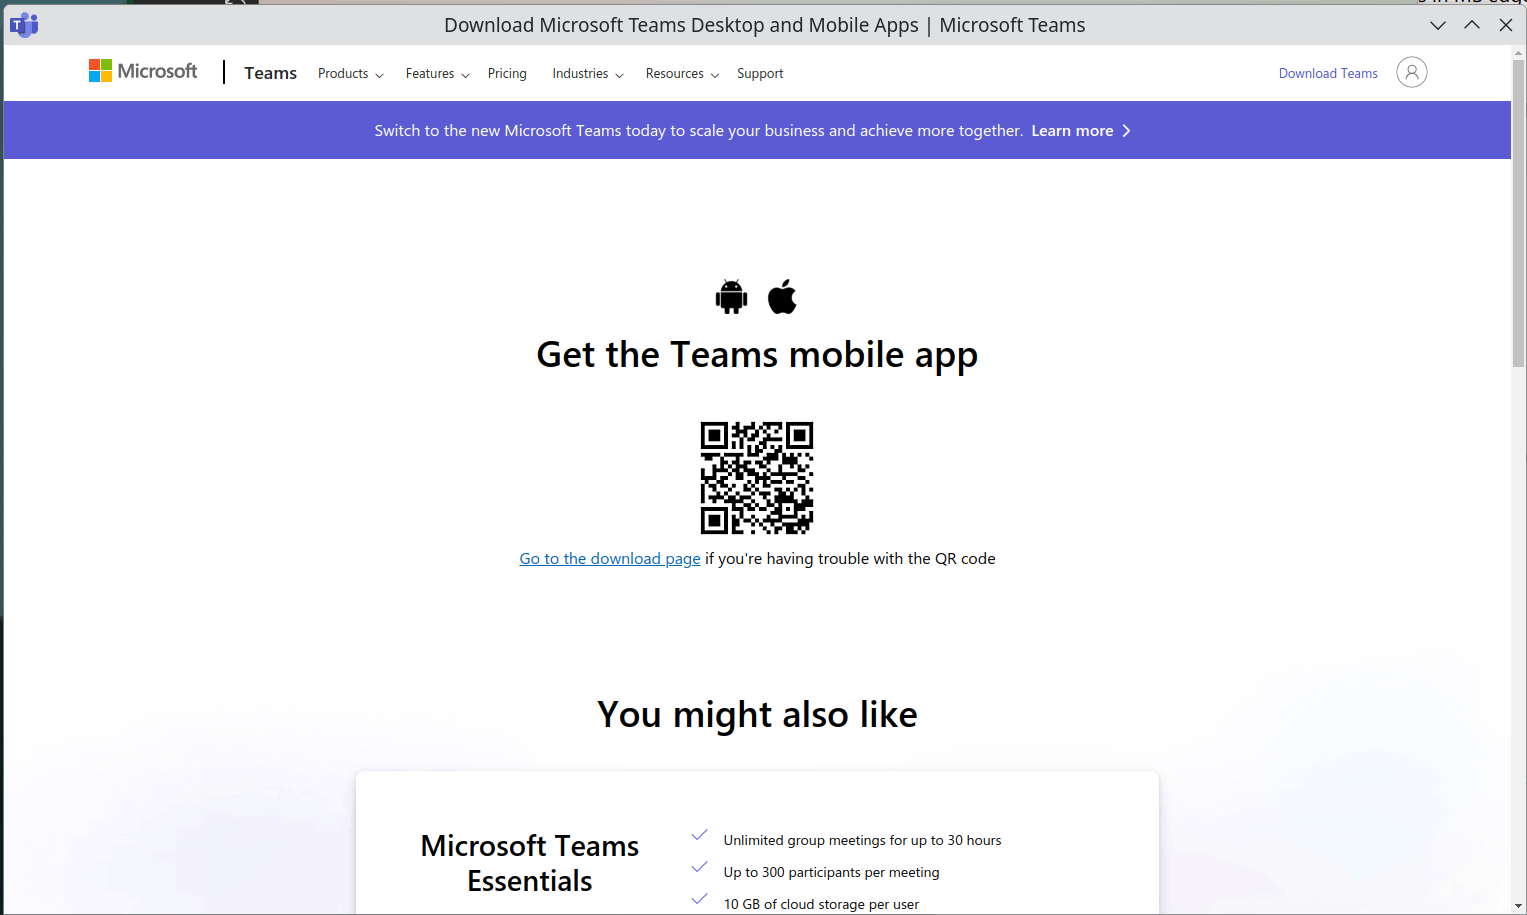Image resolution: width=1527 pixels, height=915 pixels.
Task: Maximize the window with the up chevron
Action: pos(1472,26)
